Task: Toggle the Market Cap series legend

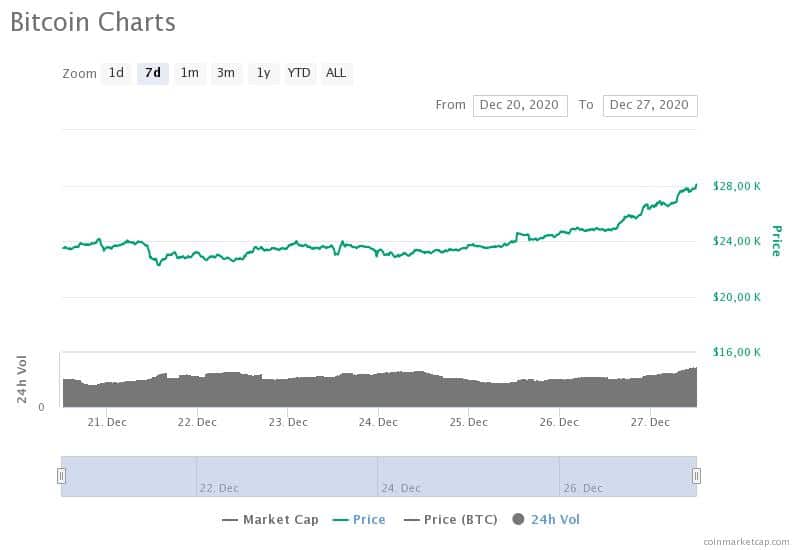Action: coord(270,520)
